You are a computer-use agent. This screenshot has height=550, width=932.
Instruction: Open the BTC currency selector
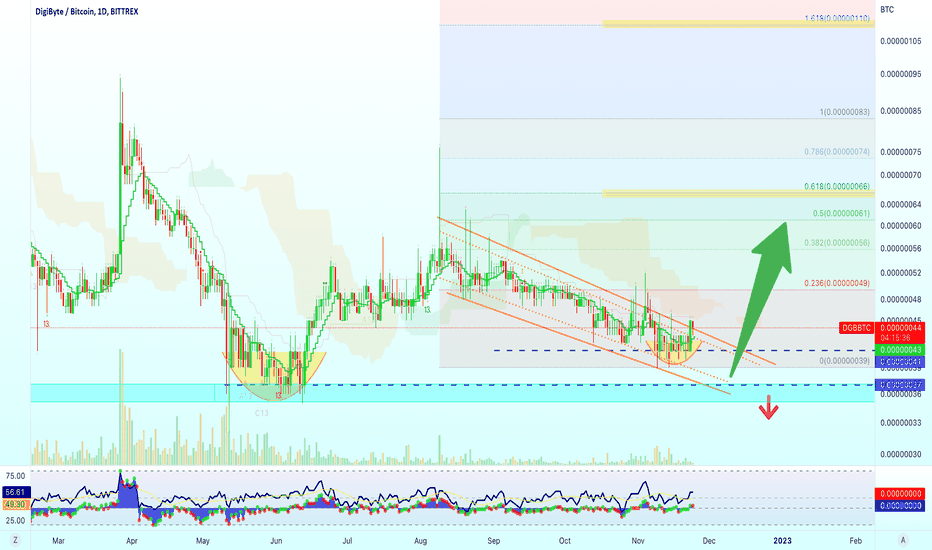pyautogui.click(x=887, y=10)
